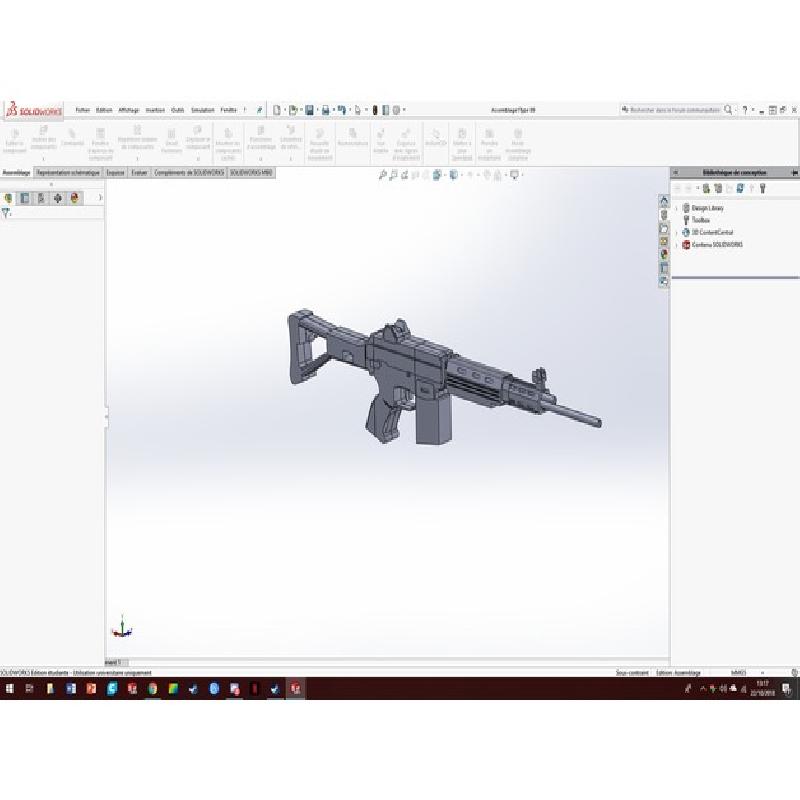Expand the Design Library tree node

click(x=677, y=208)
